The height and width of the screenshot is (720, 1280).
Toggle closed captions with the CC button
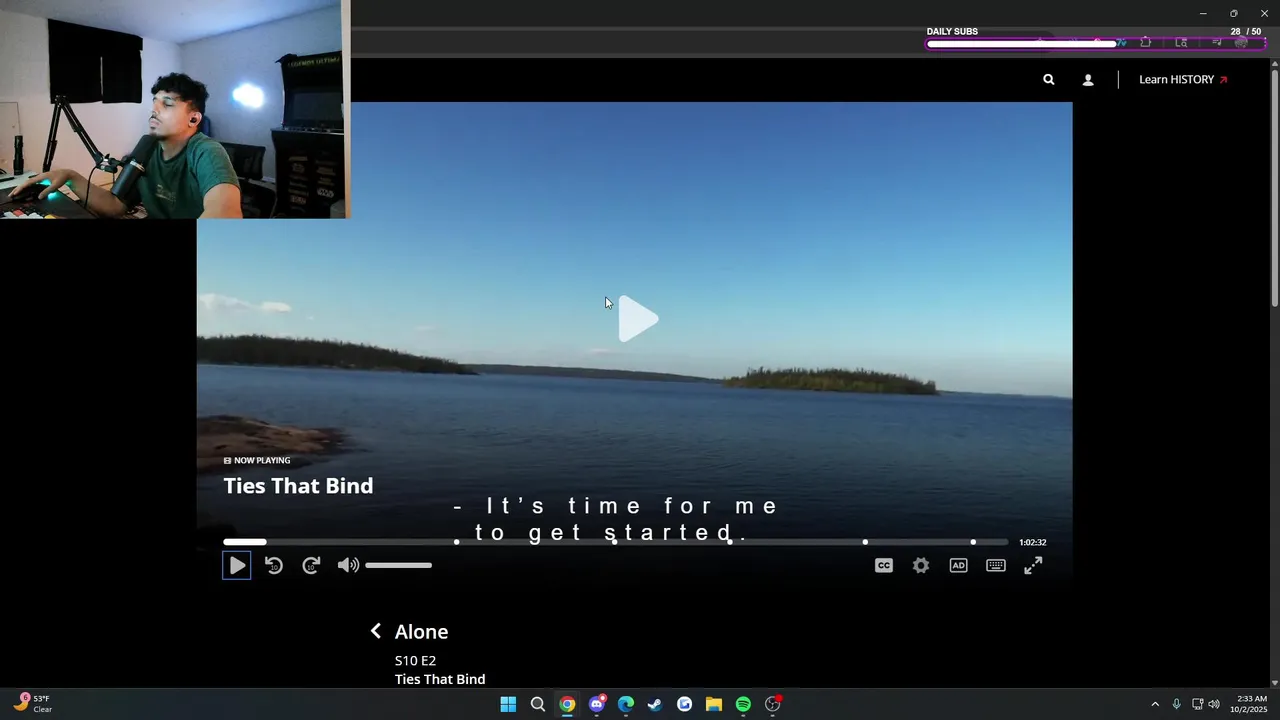point(884,565)
